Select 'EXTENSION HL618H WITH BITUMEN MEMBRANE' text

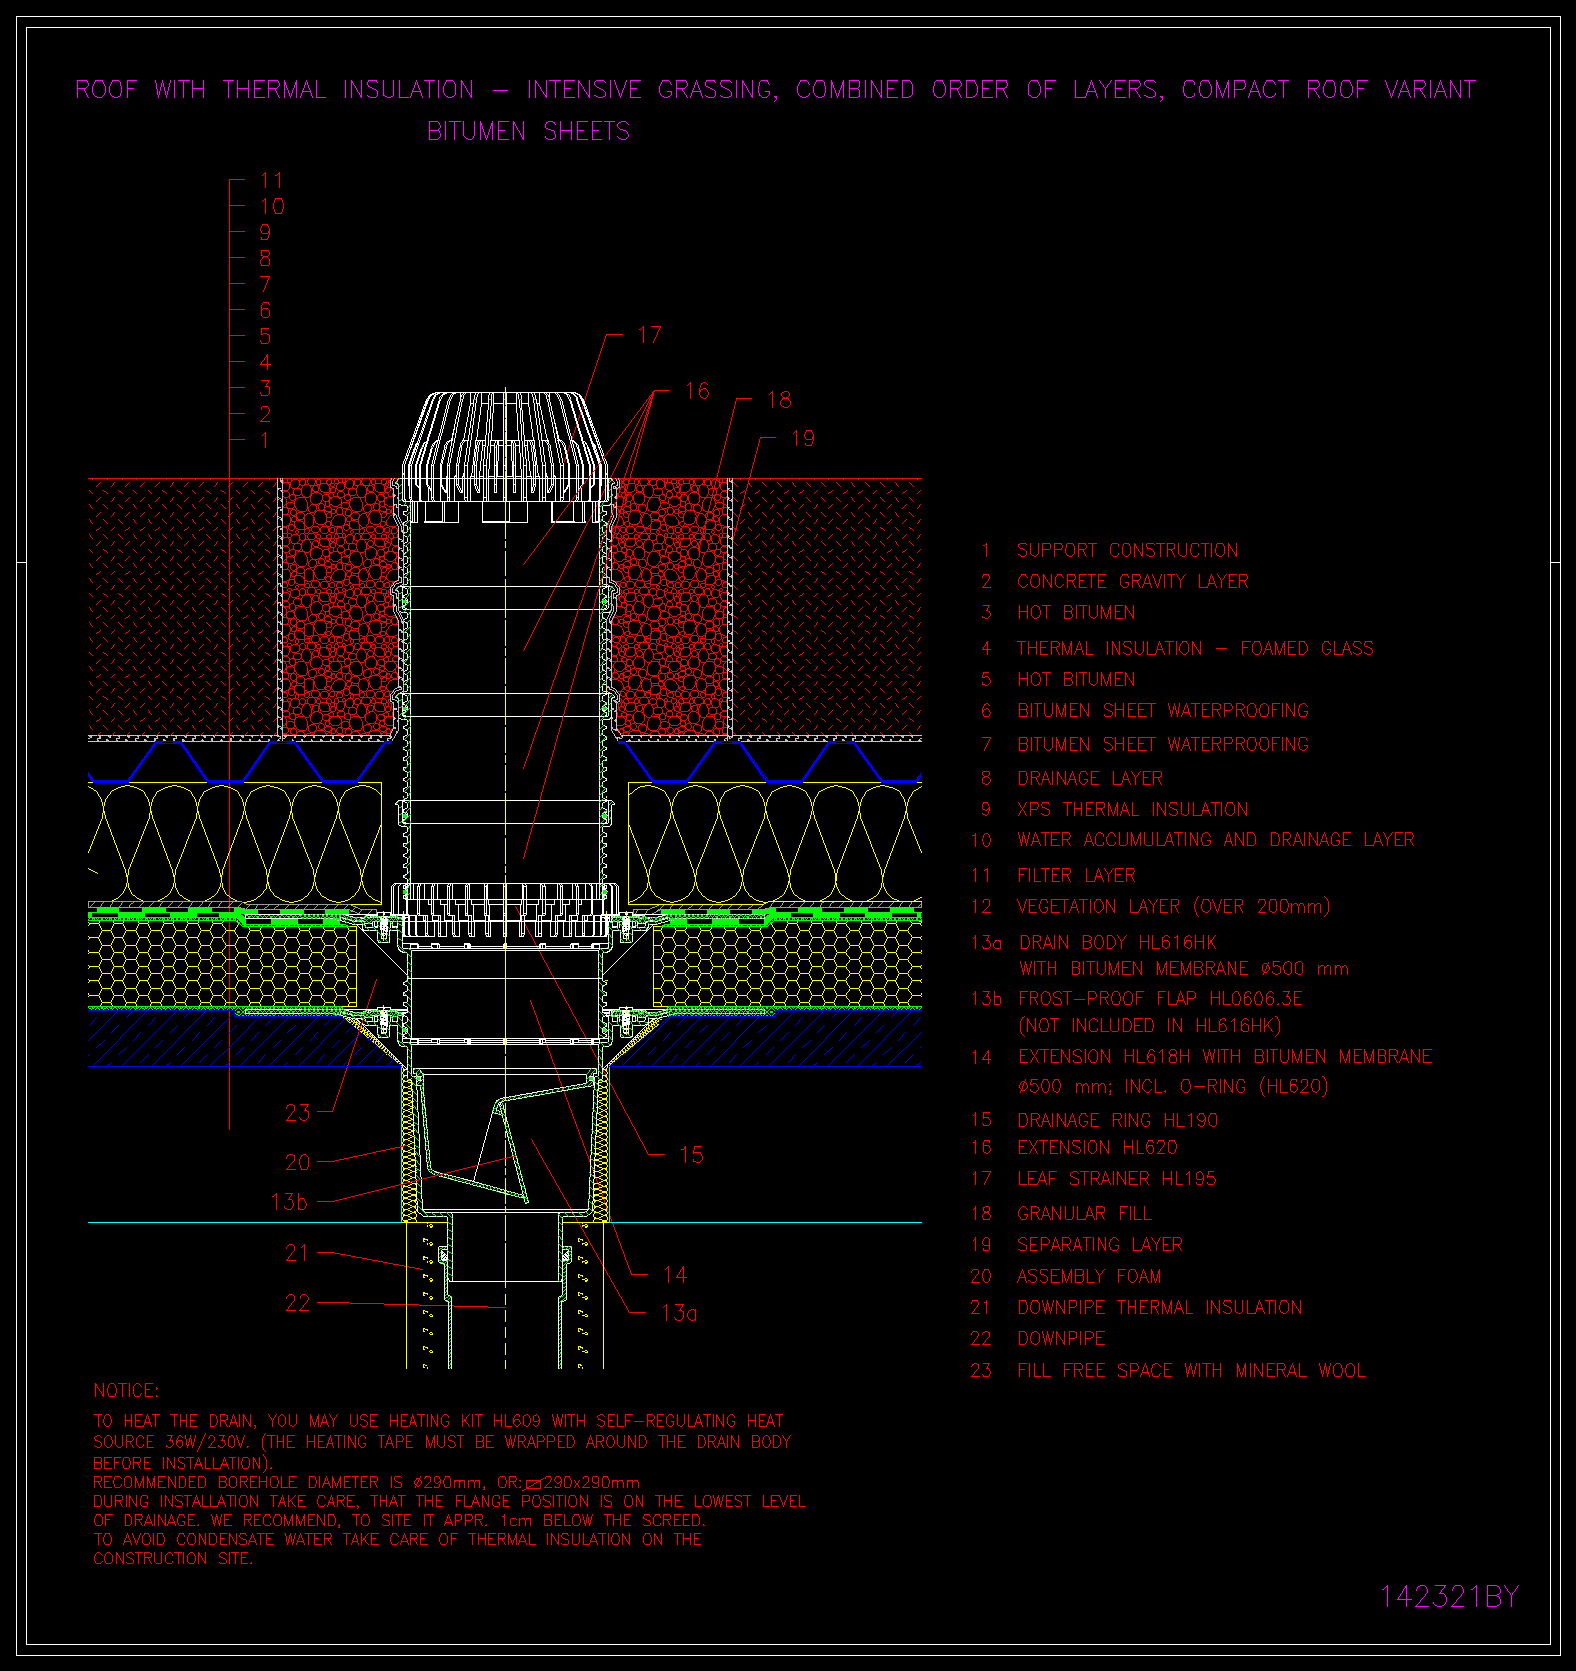tap(1225, 1057)
